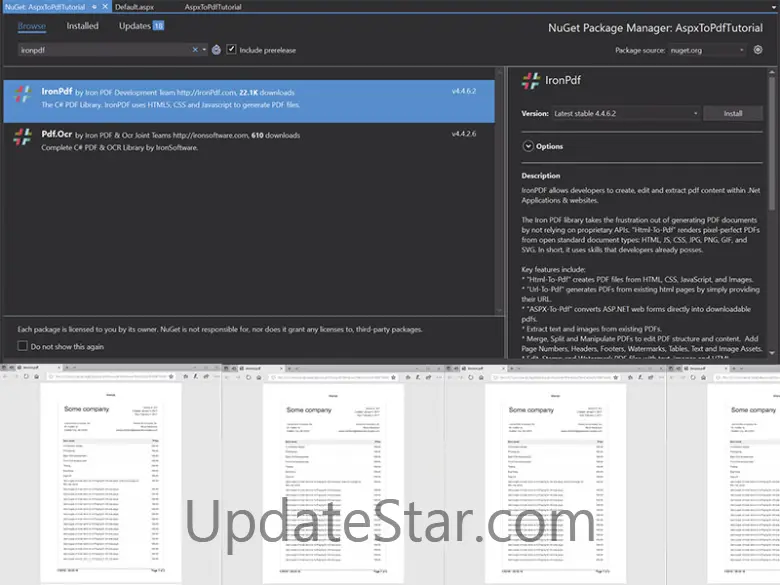The width and height of the screenshot is (780, 585).
Task: Switch to the Browse tab
Action: (31, 26)
